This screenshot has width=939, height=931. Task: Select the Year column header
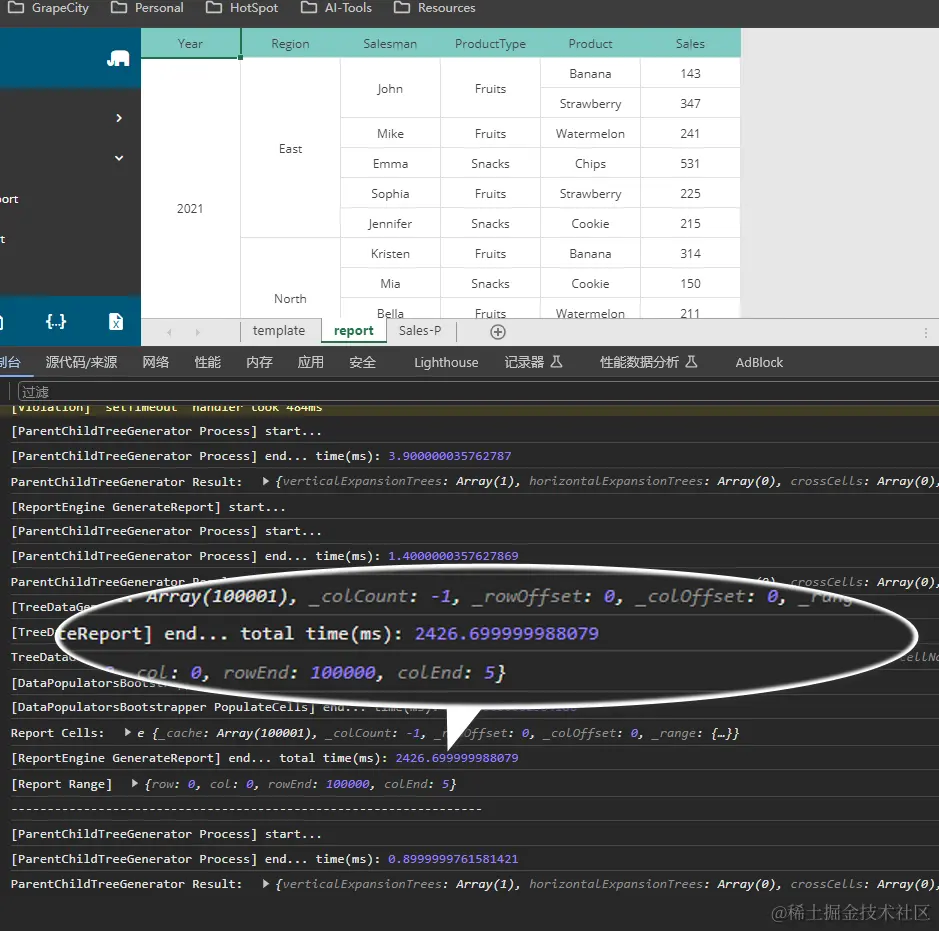(x=190, y=43)
